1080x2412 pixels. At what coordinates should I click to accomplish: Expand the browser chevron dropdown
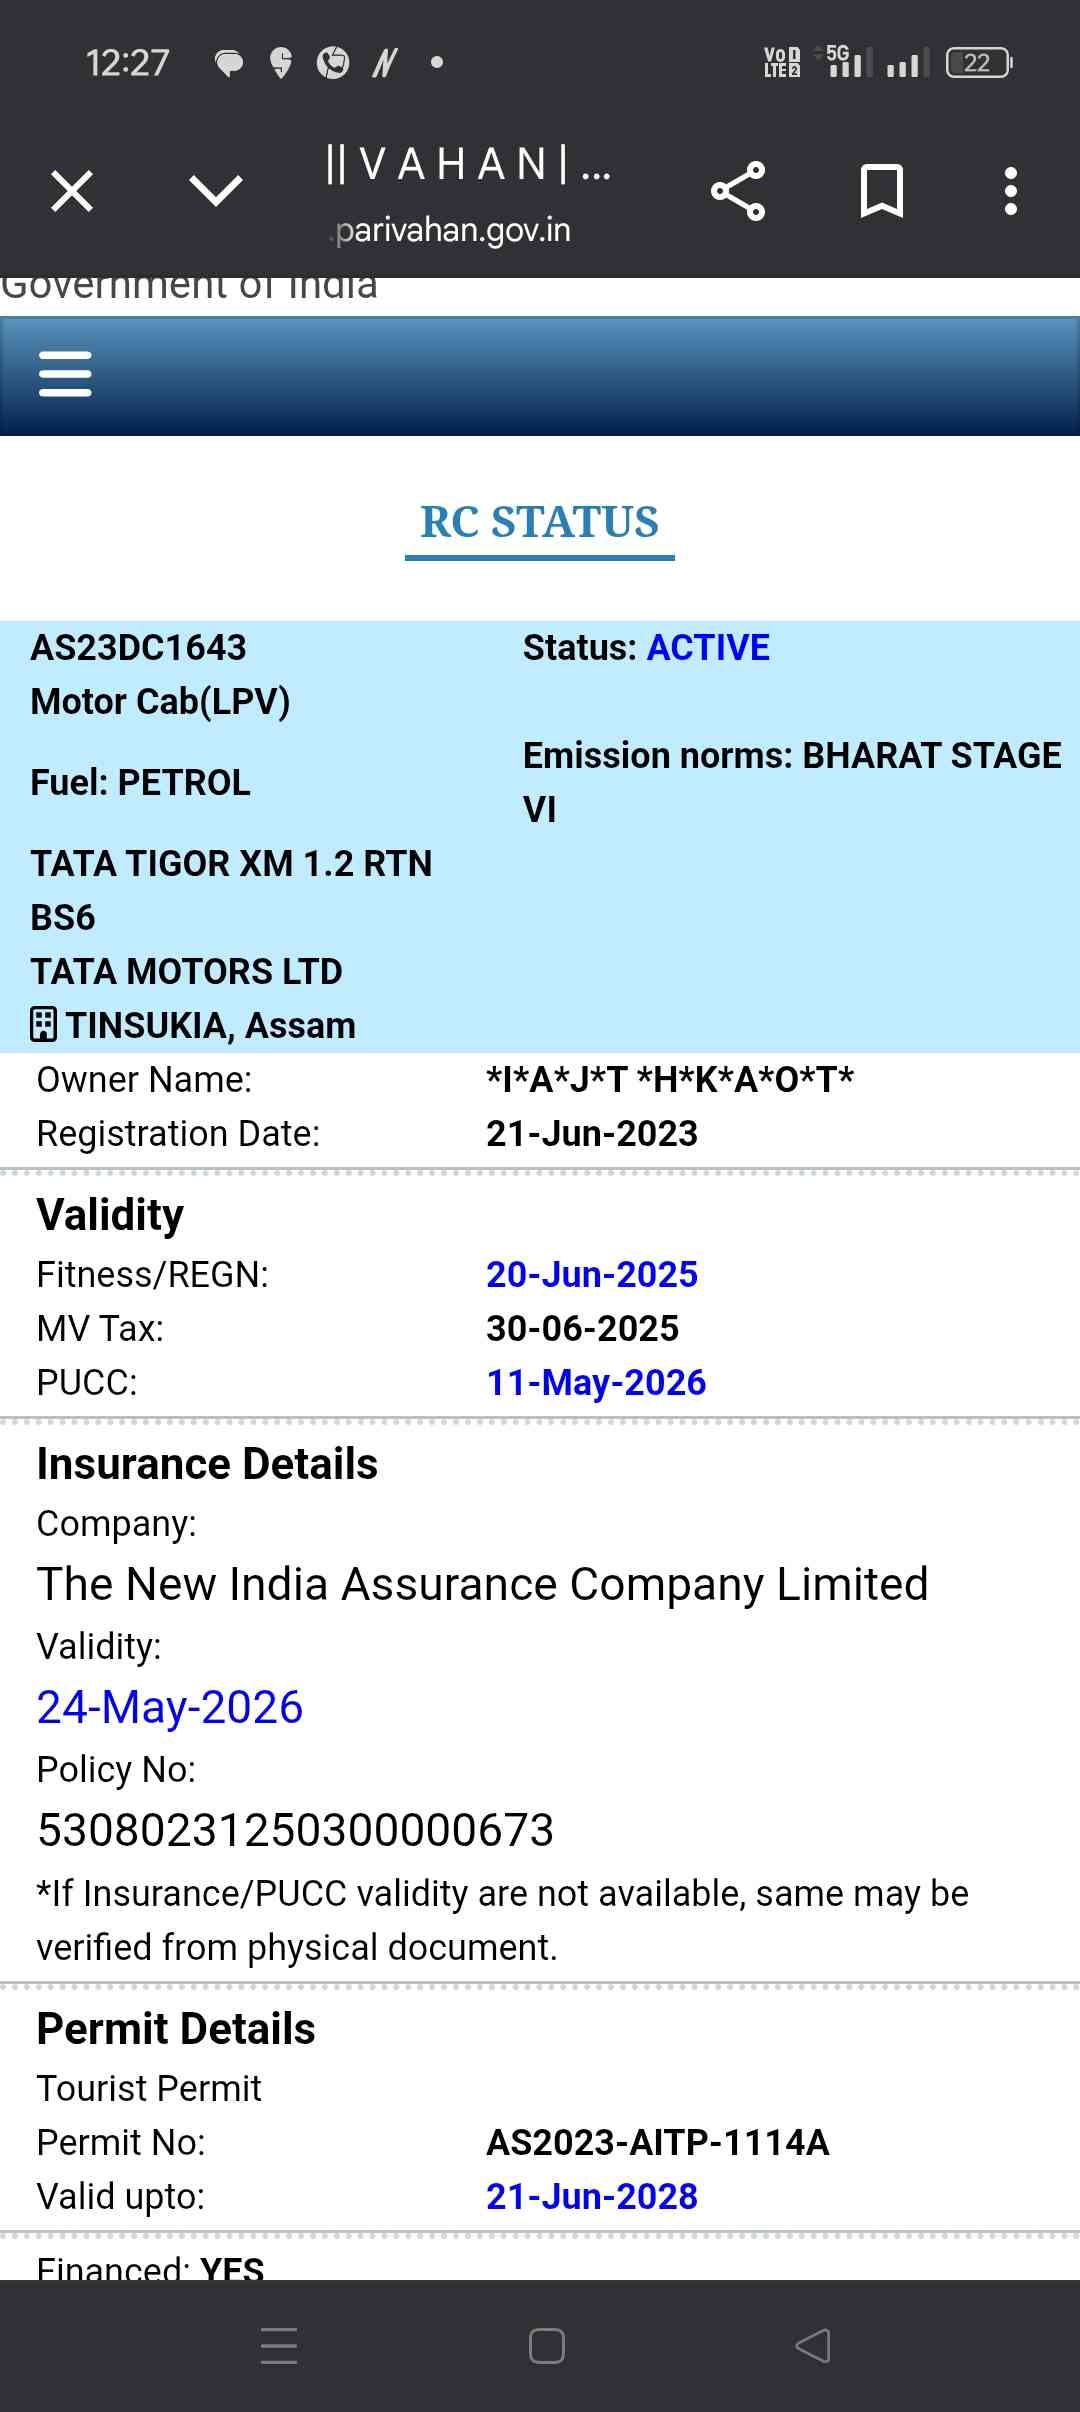pos(215,190)
